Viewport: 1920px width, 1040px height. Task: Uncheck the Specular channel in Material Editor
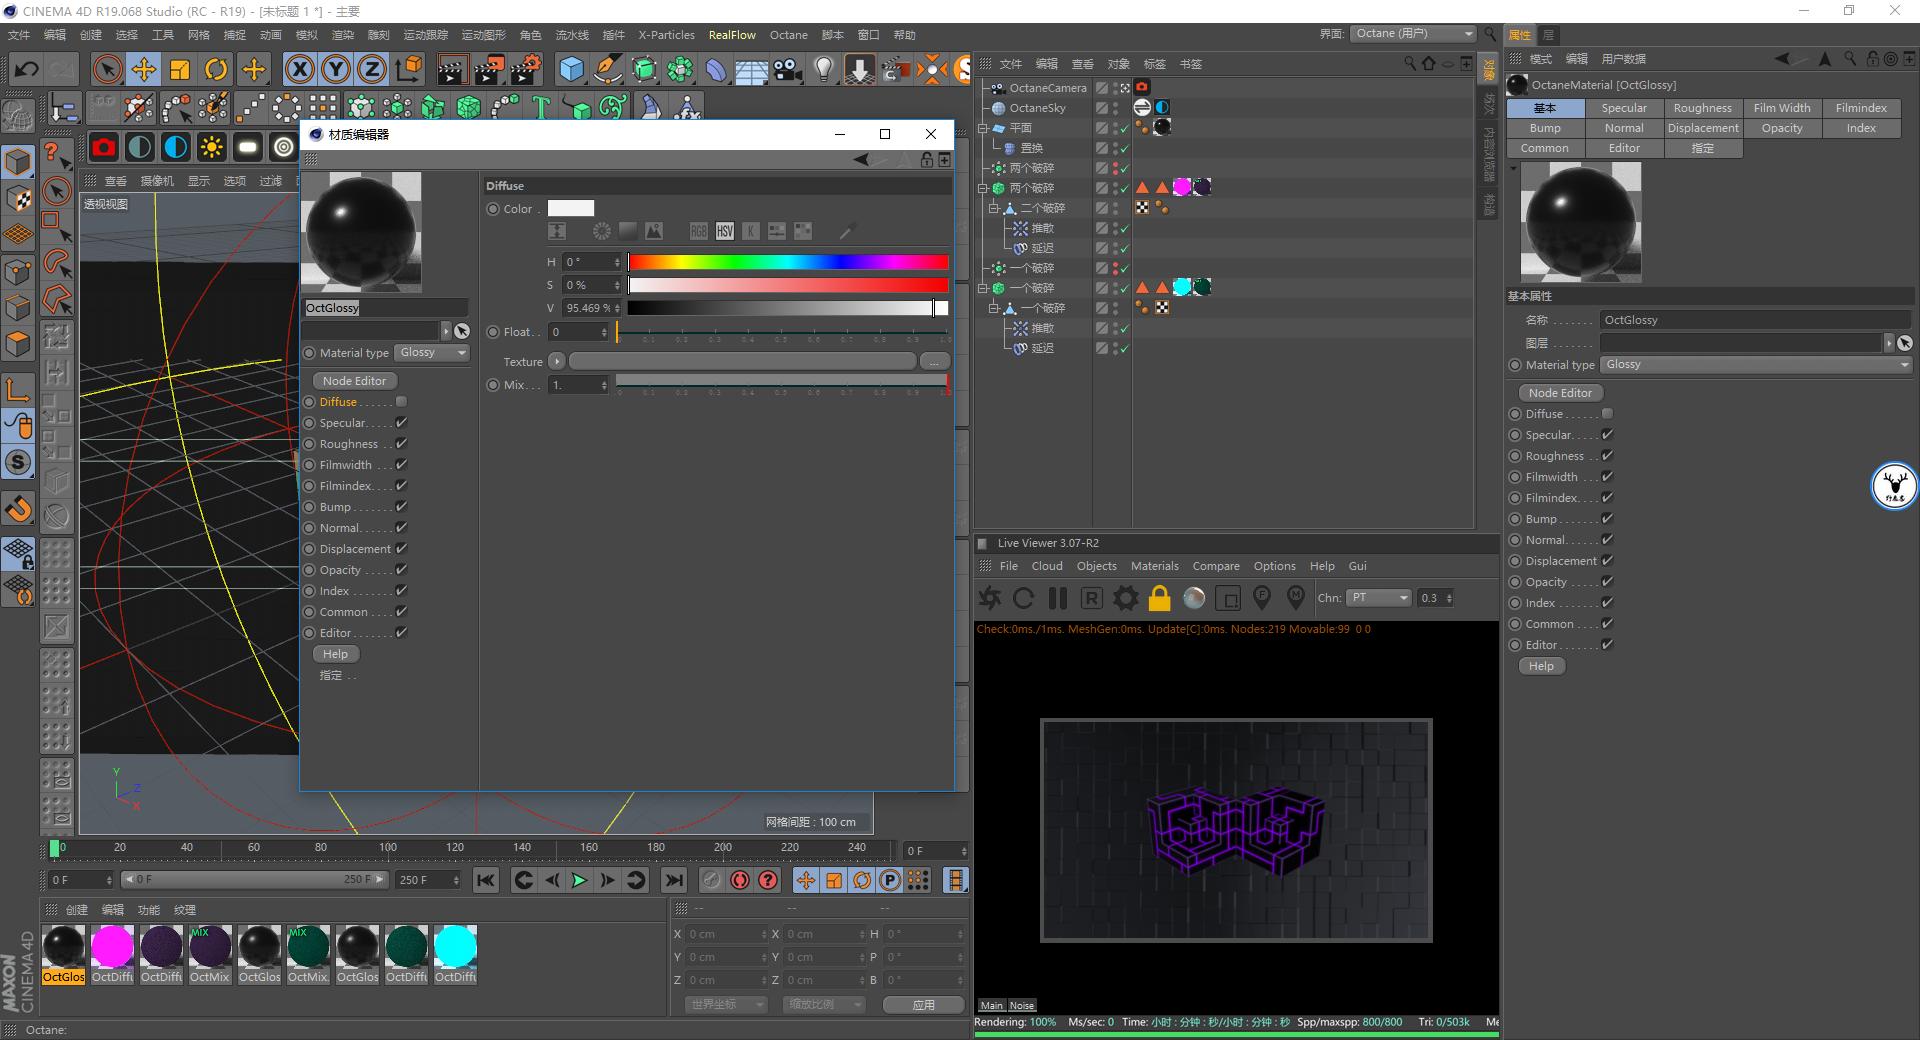point(399,422)
